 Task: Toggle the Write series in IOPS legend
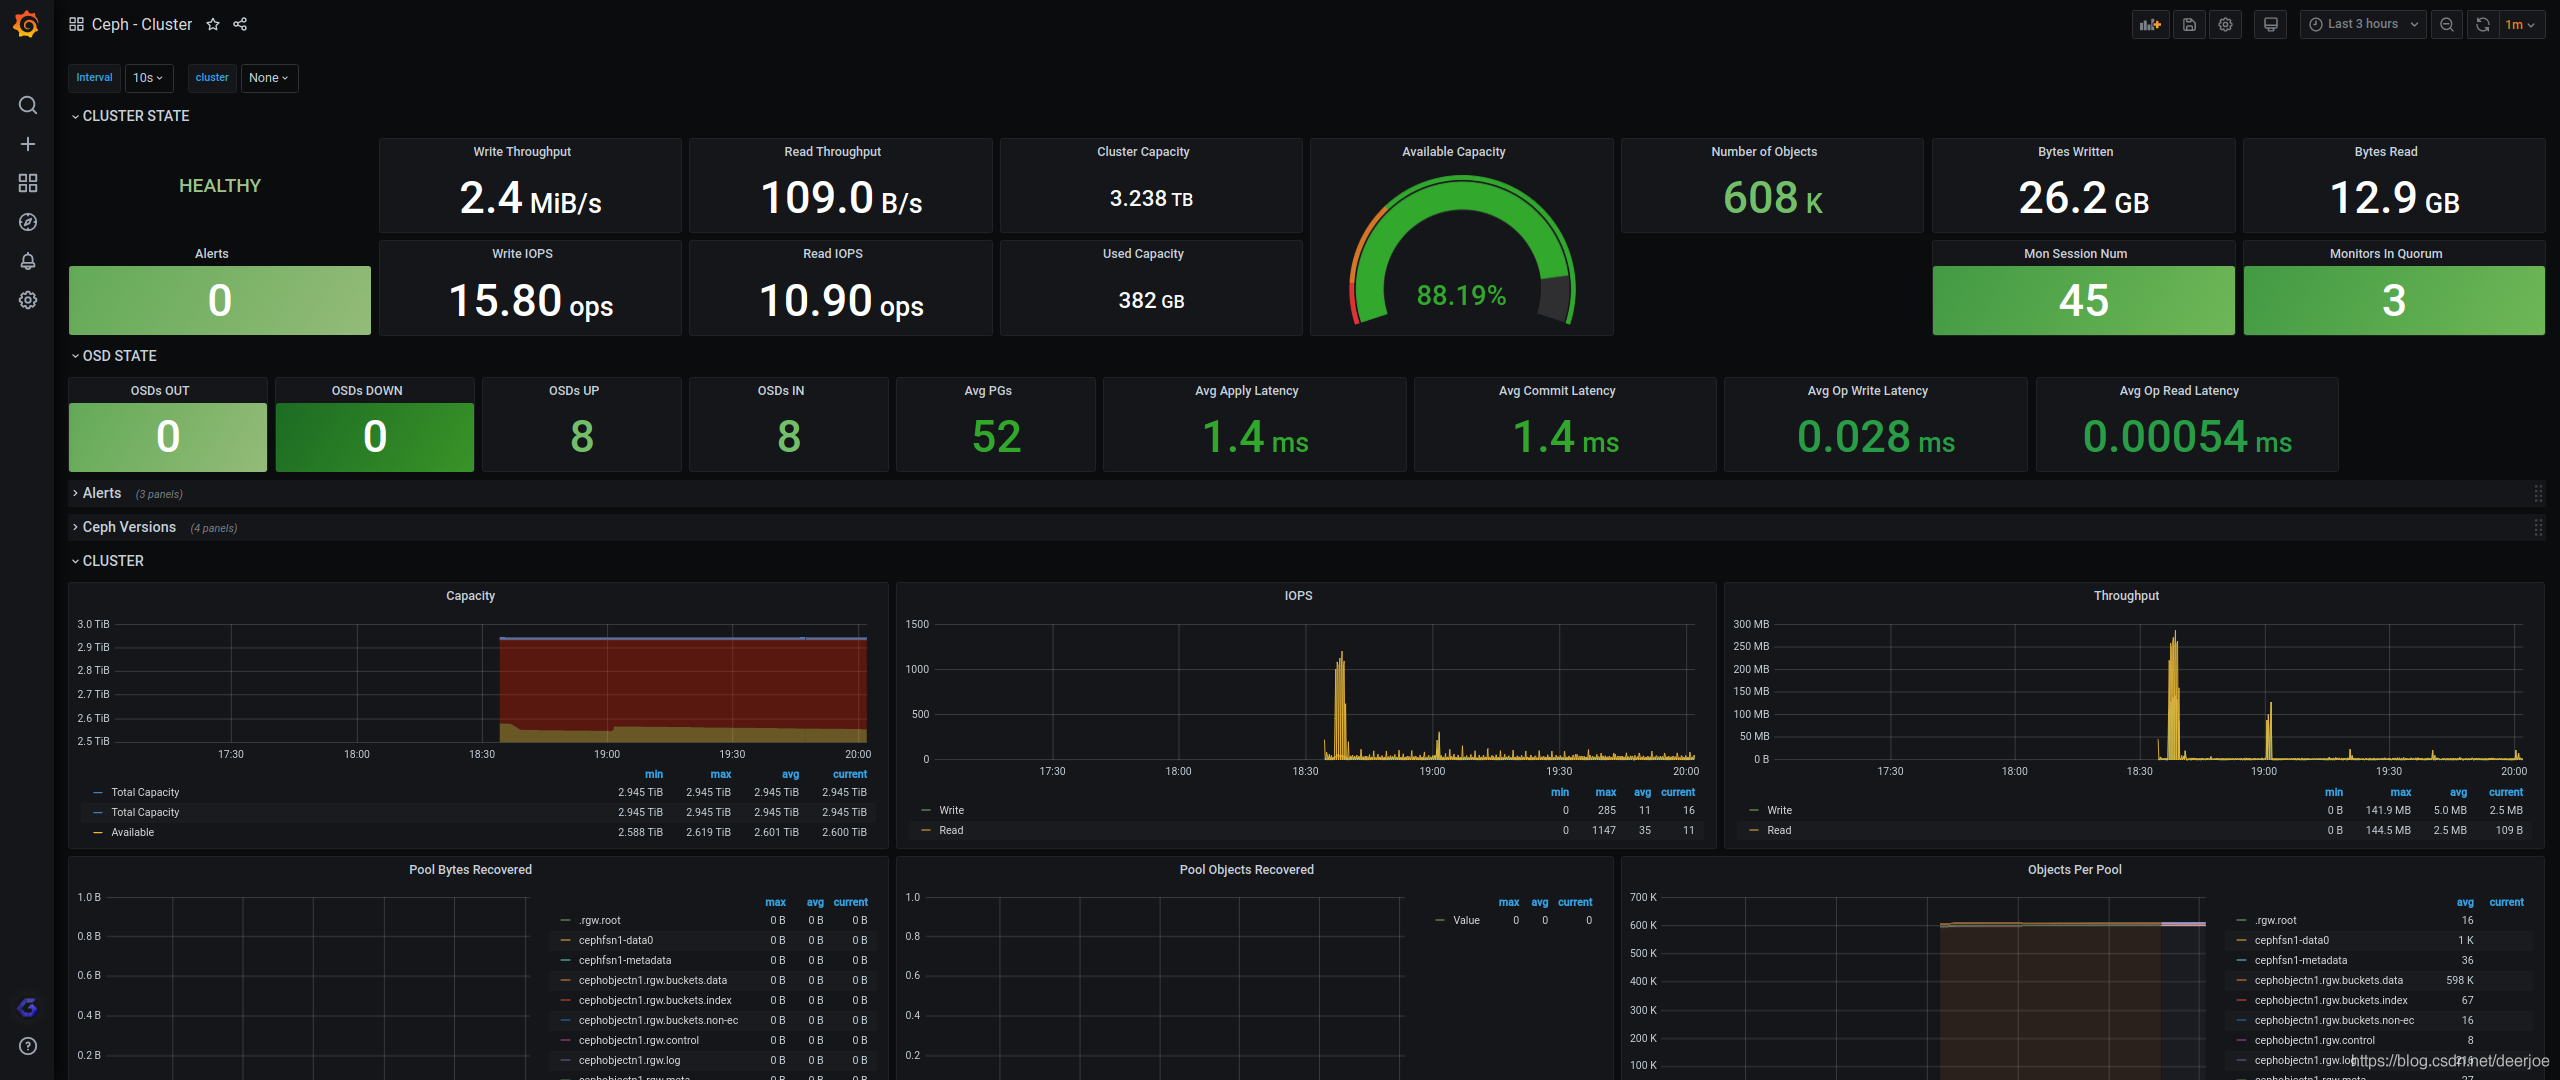(x=952, y=810)
